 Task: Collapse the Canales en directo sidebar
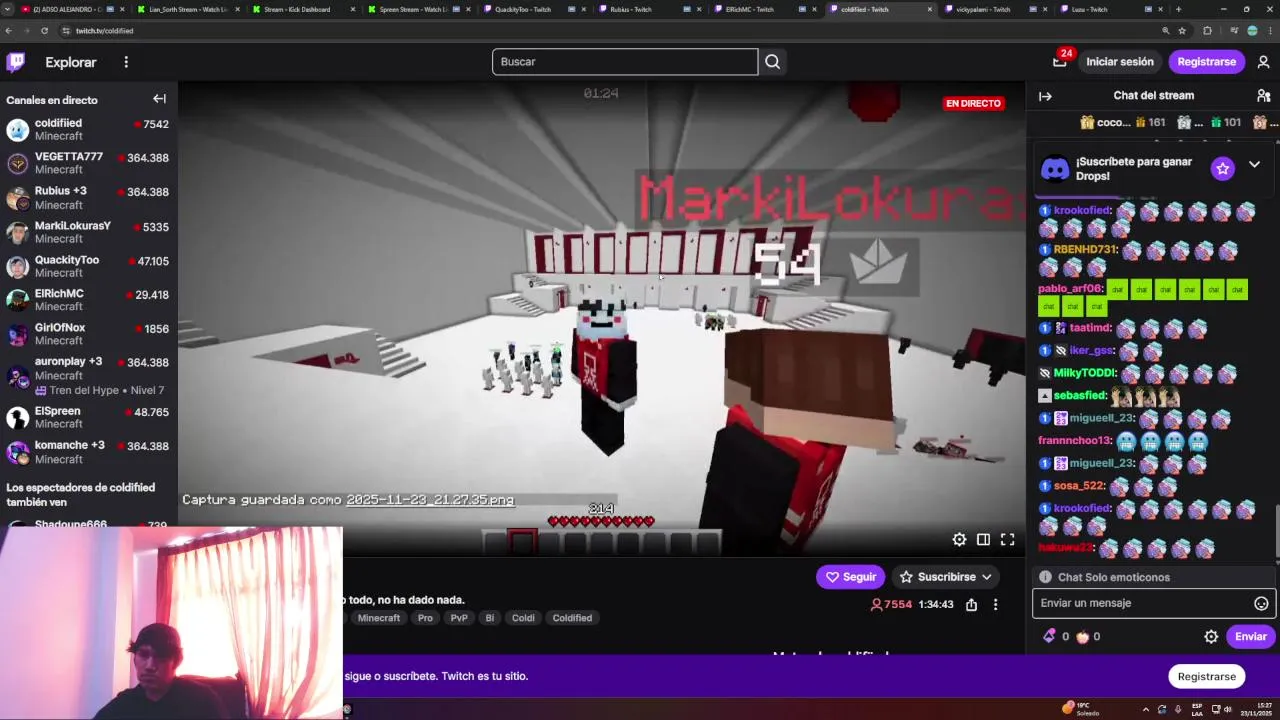tap(159, 99)
